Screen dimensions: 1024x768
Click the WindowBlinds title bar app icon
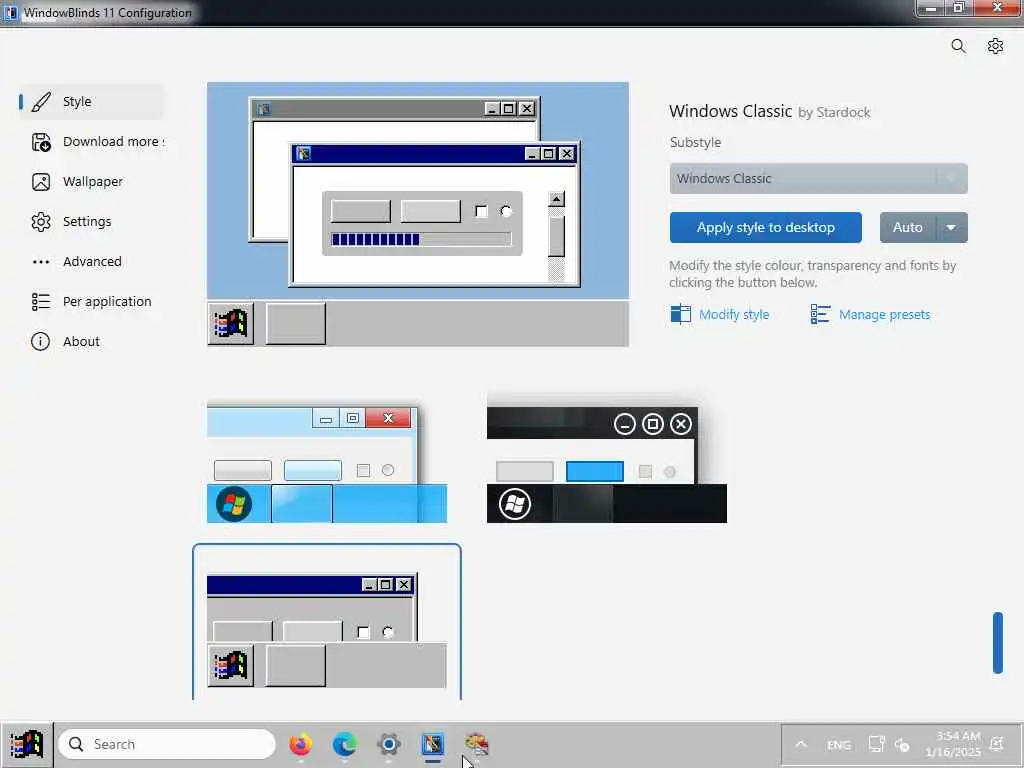(x=11, y=12)
